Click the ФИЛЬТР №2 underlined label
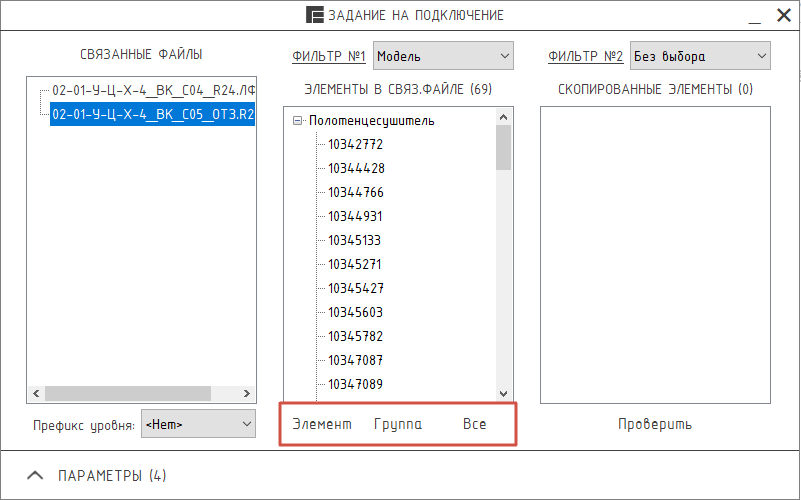 (585, 56)
